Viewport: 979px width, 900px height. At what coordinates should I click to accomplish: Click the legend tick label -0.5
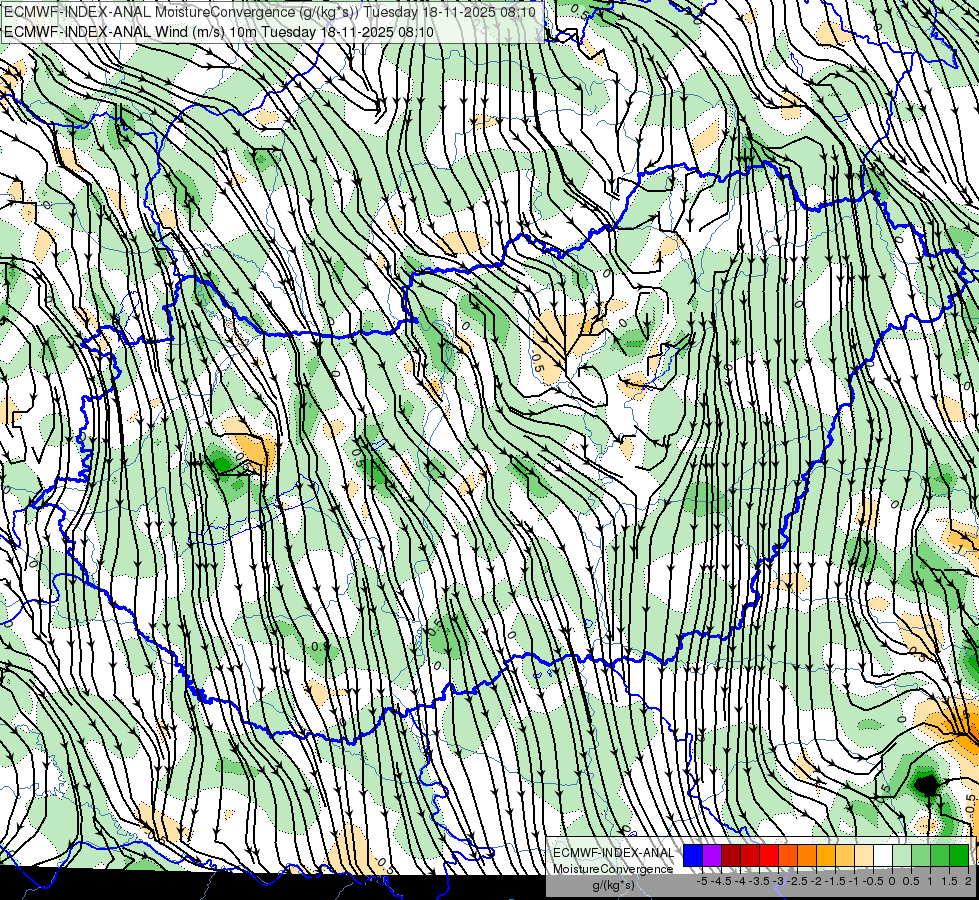873,881
